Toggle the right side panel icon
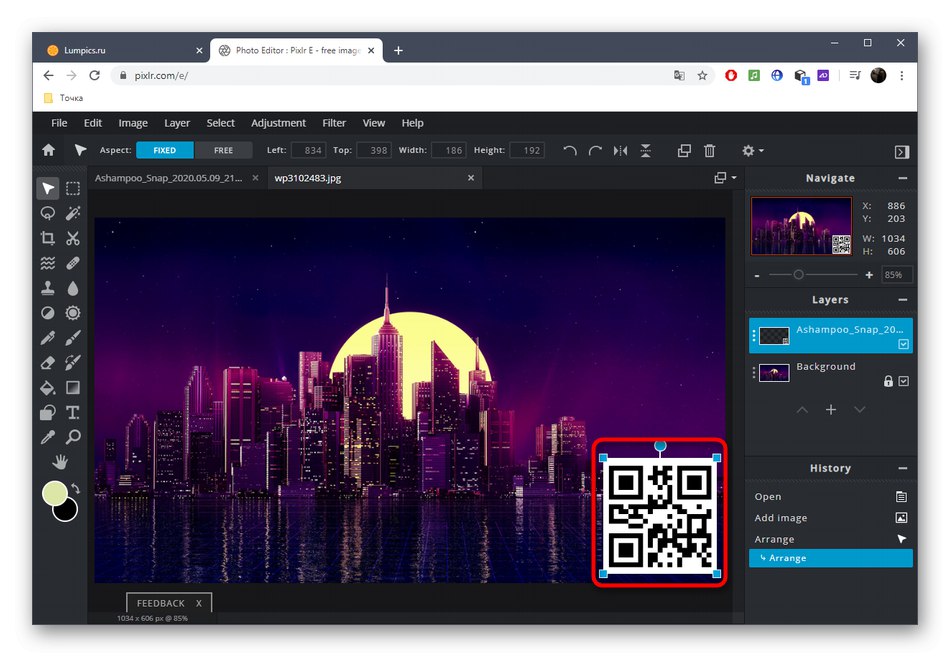Screen dimensions: 950x657 click(x=902, y=152)
